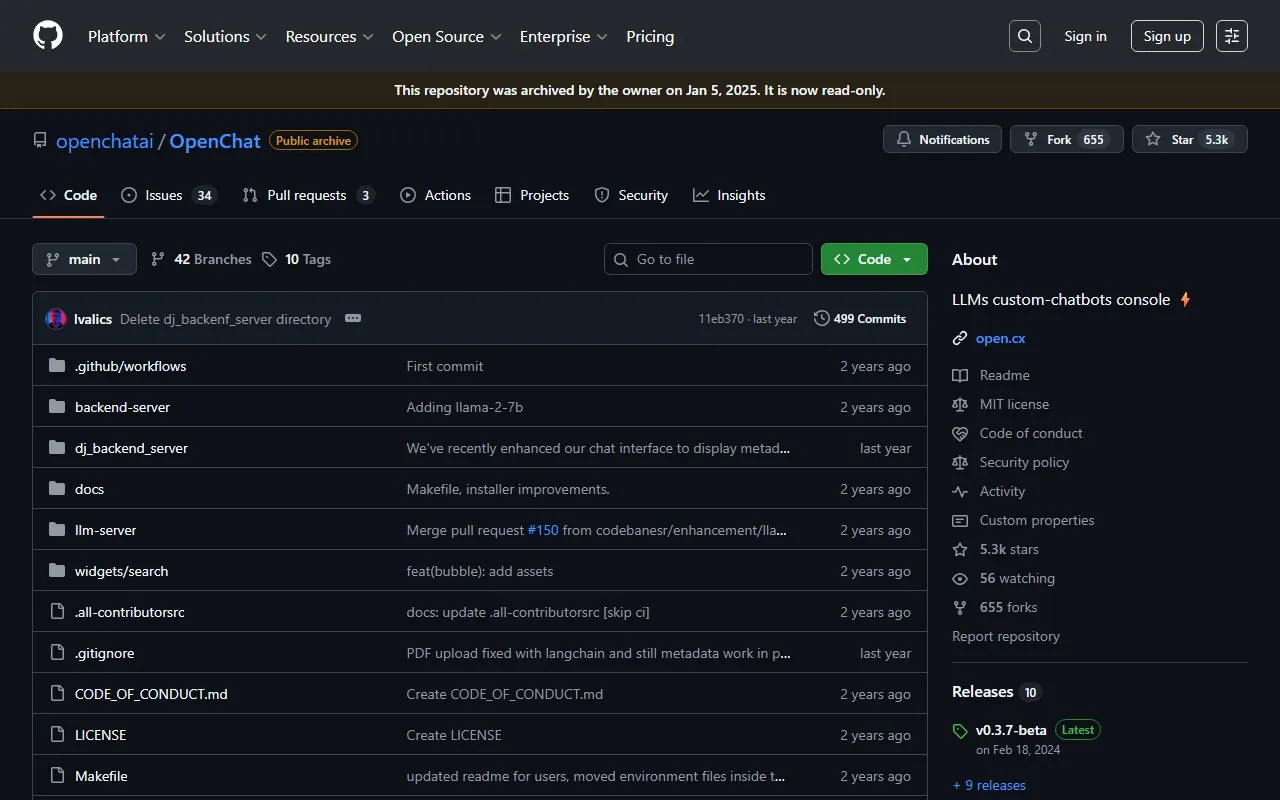Switch to the Issues tab
The image size is (1280, 800).
(168, 195)
